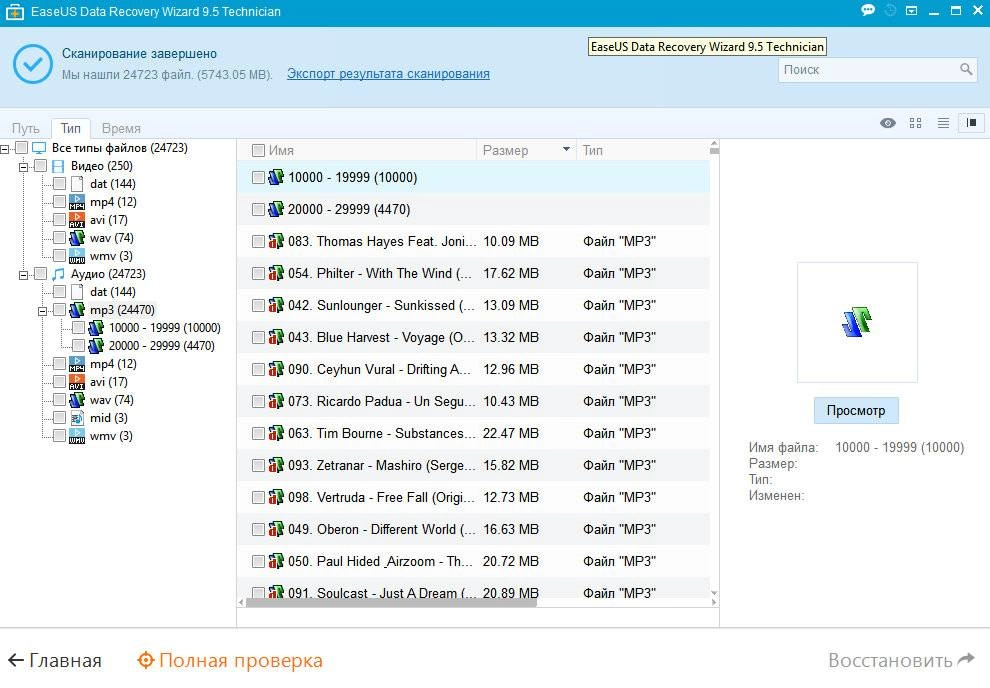Click the Полная проверка target icon
990x688 pixels.
pyautogui.click(x=146, y=660)
